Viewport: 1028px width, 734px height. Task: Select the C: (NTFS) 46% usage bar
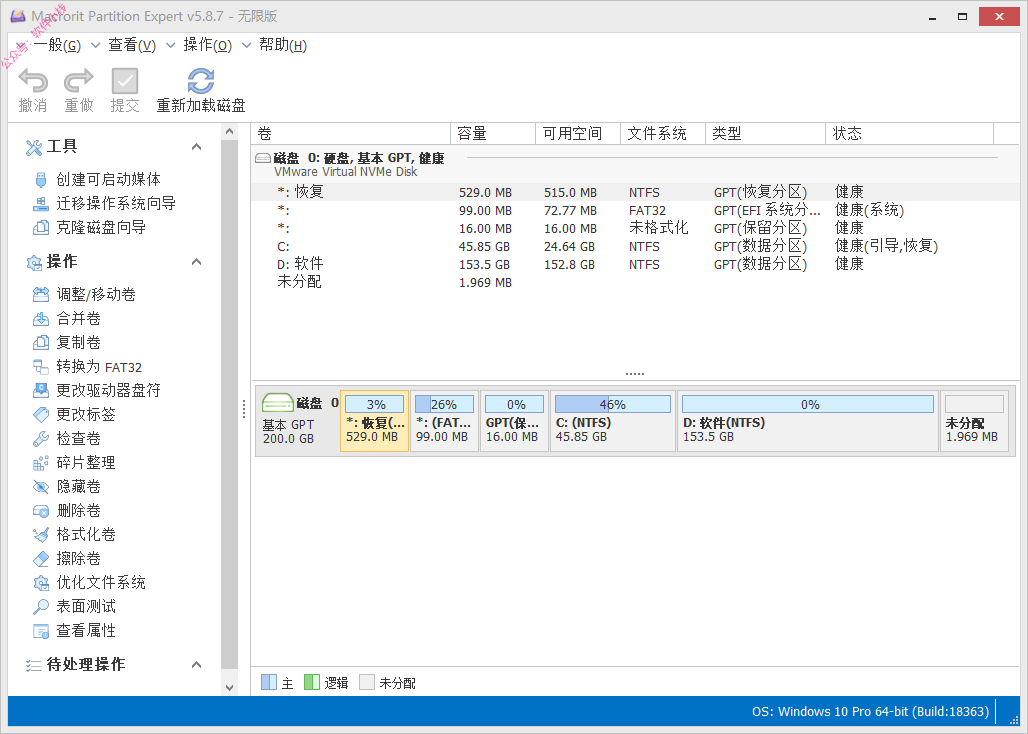coord(612,404)
